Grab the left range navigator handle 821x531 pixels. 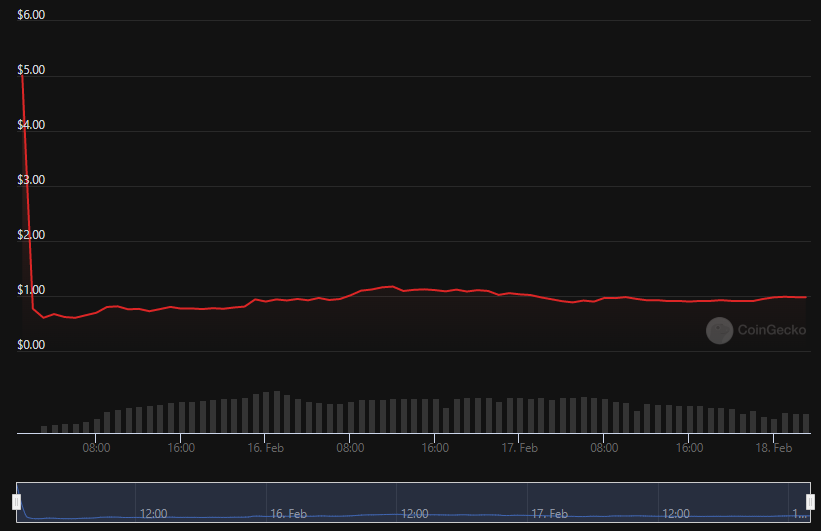[x=17, y=502]
